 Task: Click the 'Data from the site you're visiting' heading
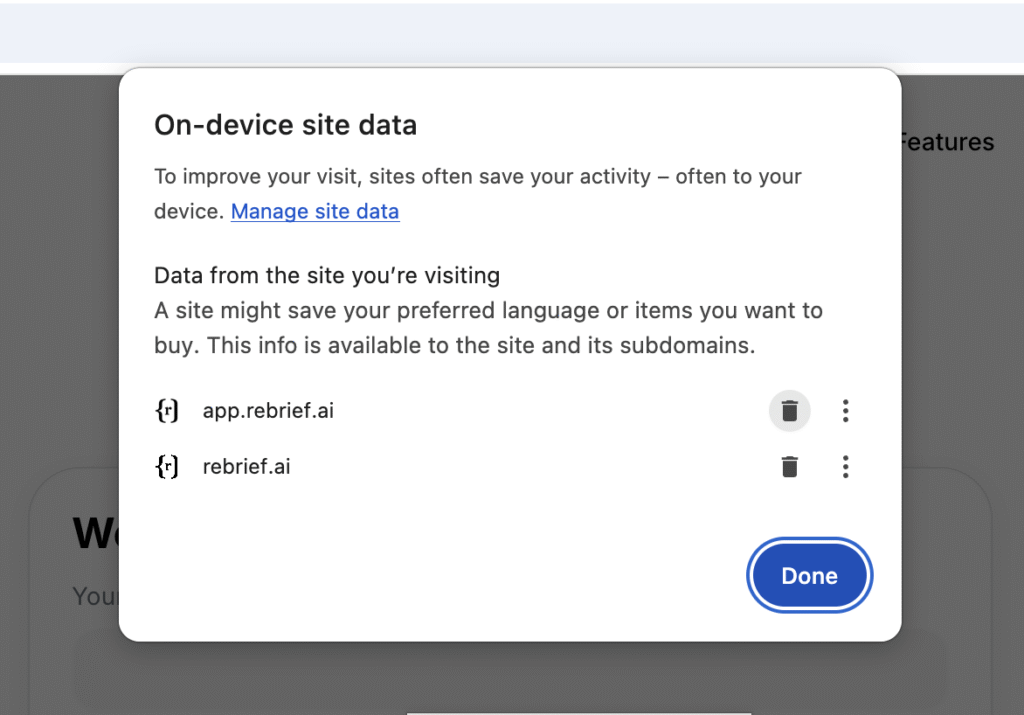327,275
